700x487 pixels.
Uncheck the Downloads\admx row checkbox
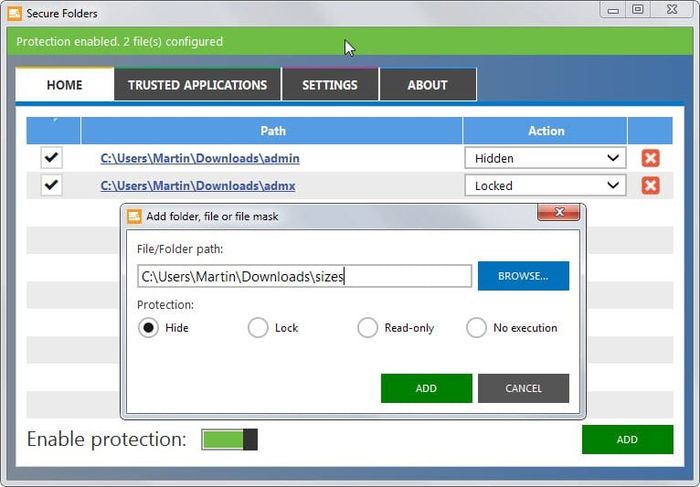51,185
